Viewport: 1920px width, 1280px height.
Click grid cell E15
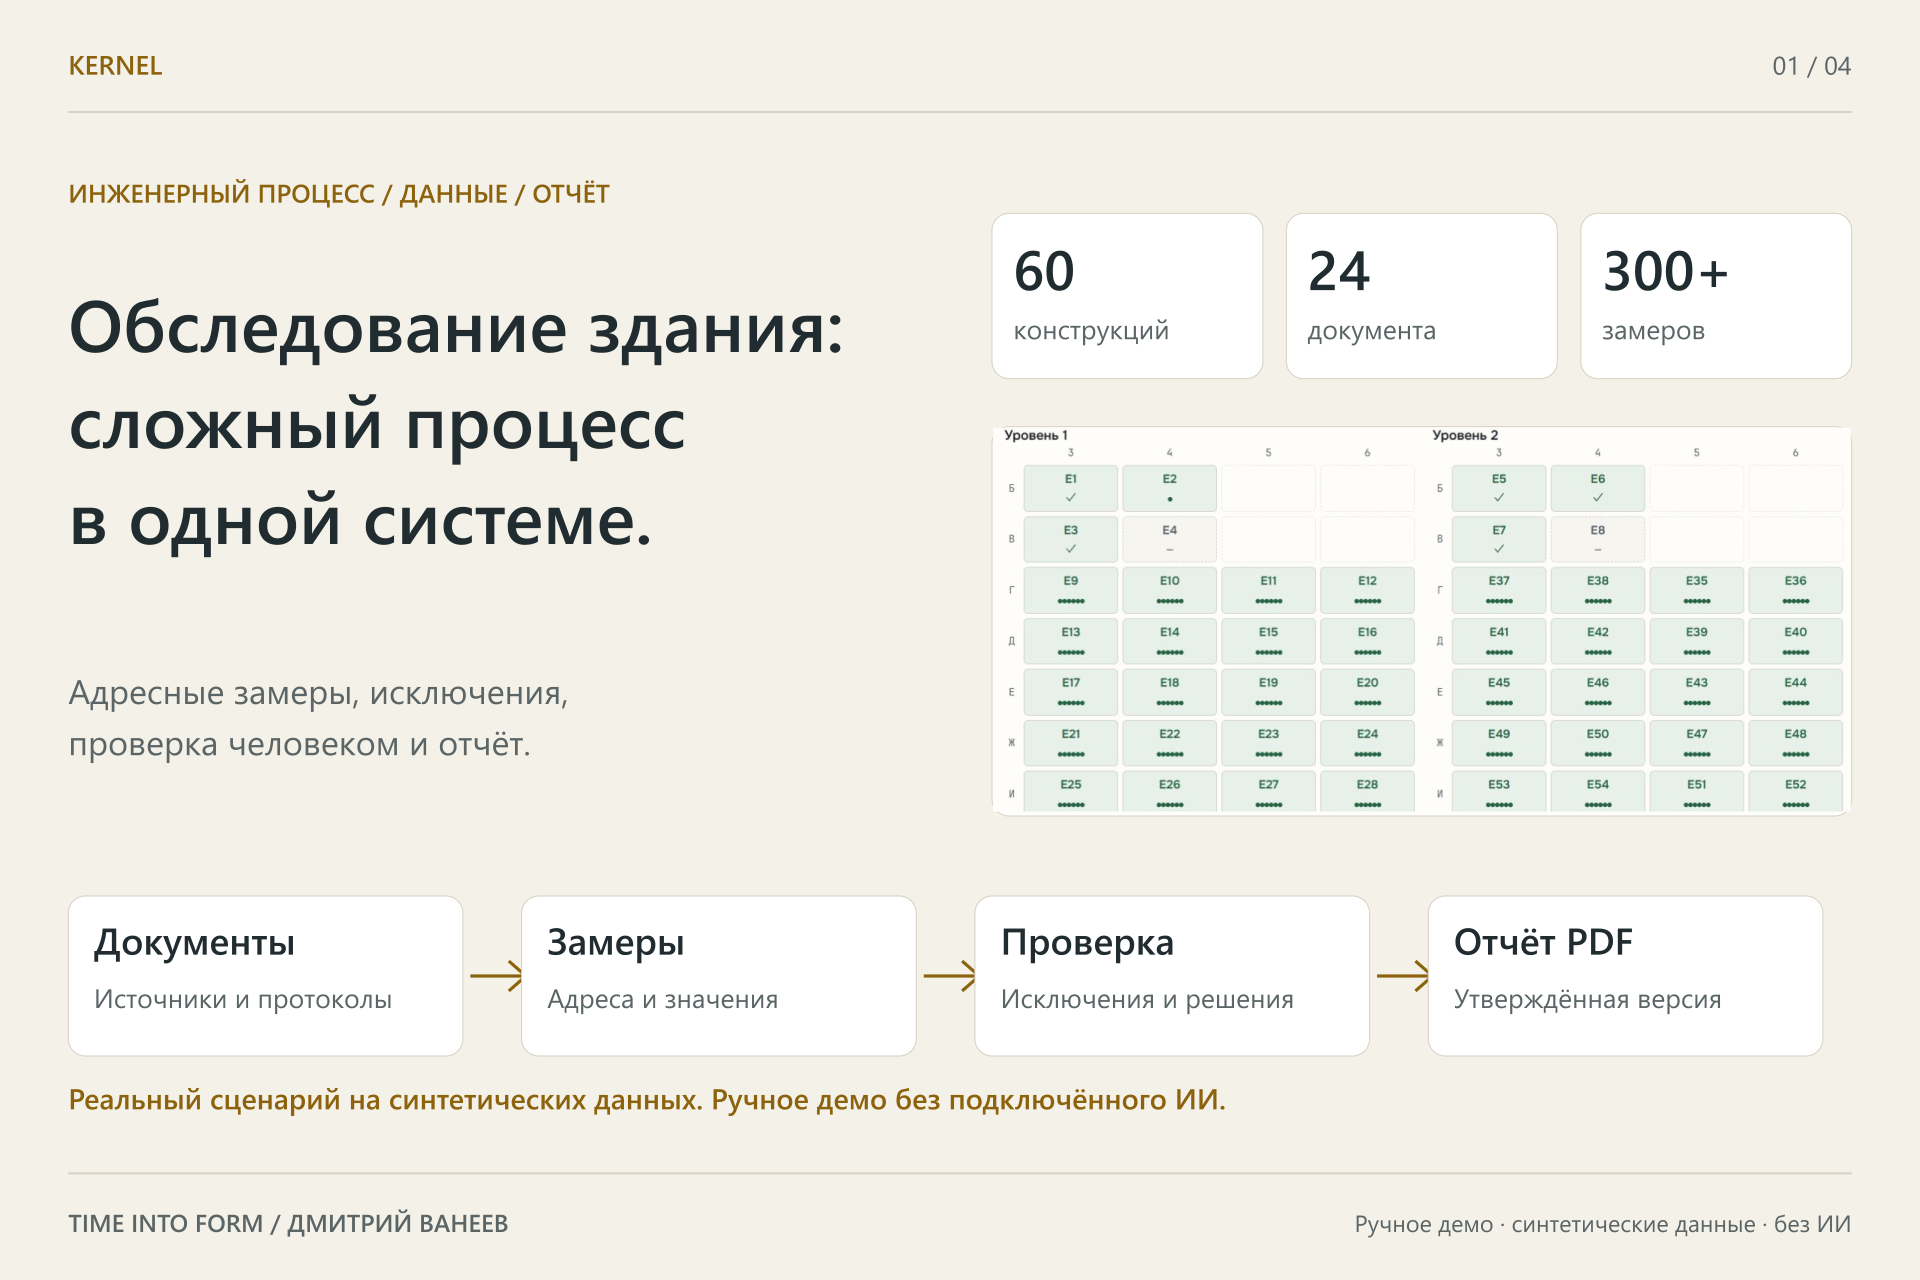tap(1268, 641)
